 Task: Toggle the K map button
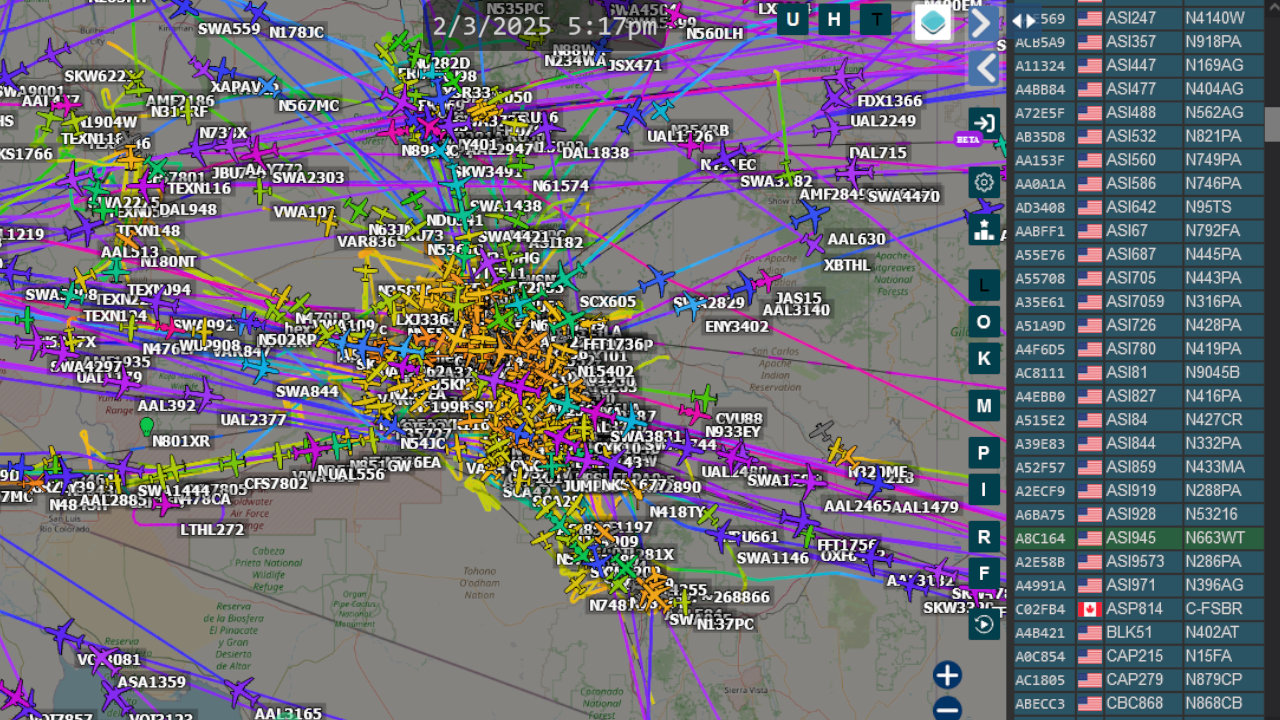click(x=984, y=358)
